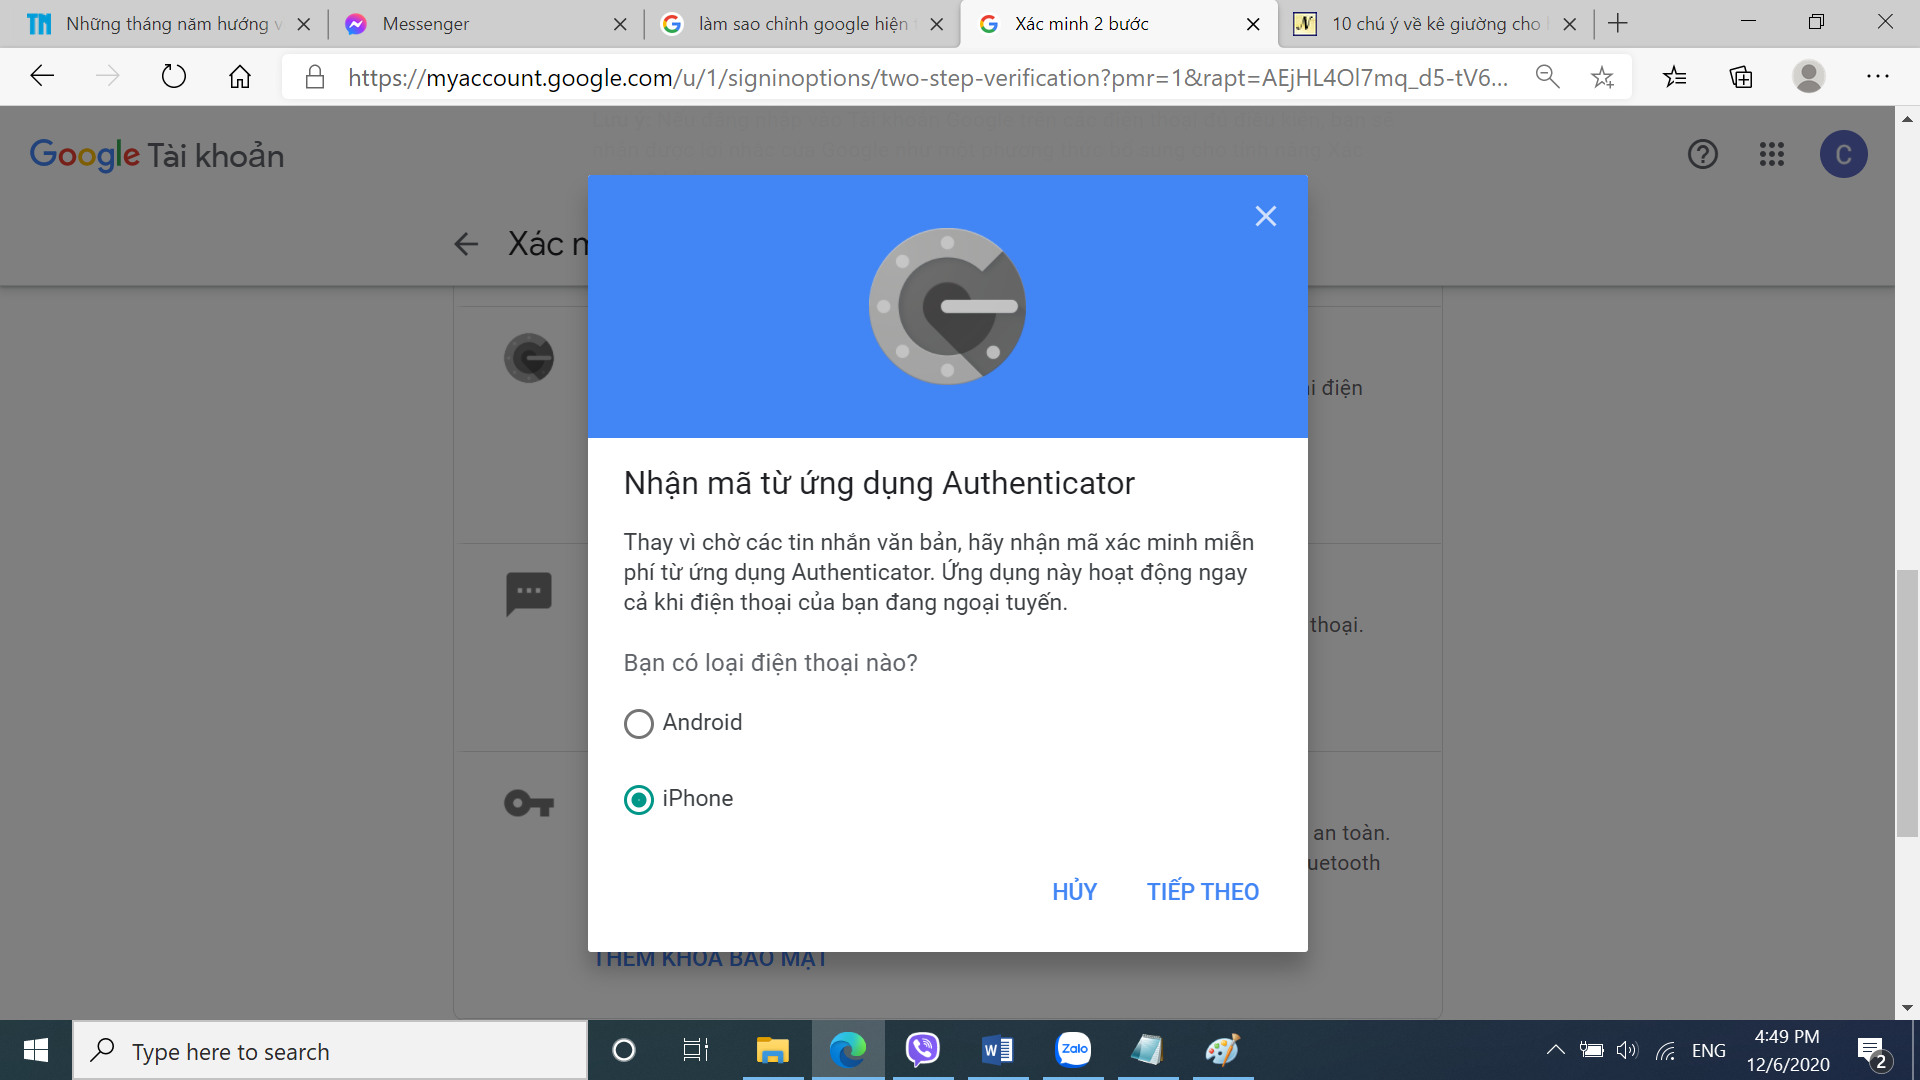Screen dimensions: 1920x1080
Task: Select the iPhone radio option
Action: tap(639, 799)
